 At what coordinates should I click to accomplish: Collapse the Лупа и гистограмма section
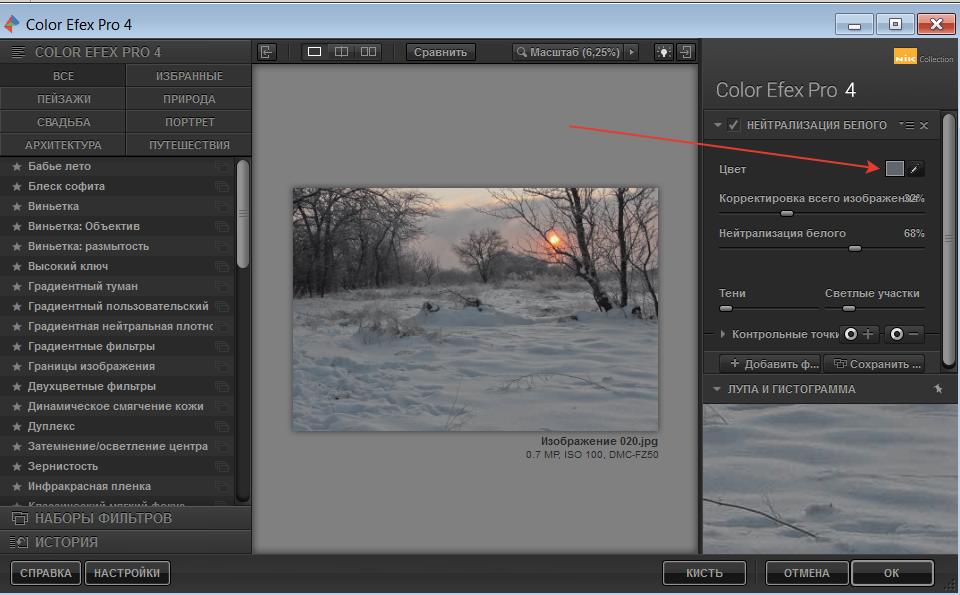pyautogui.click(x=717, y=389)
